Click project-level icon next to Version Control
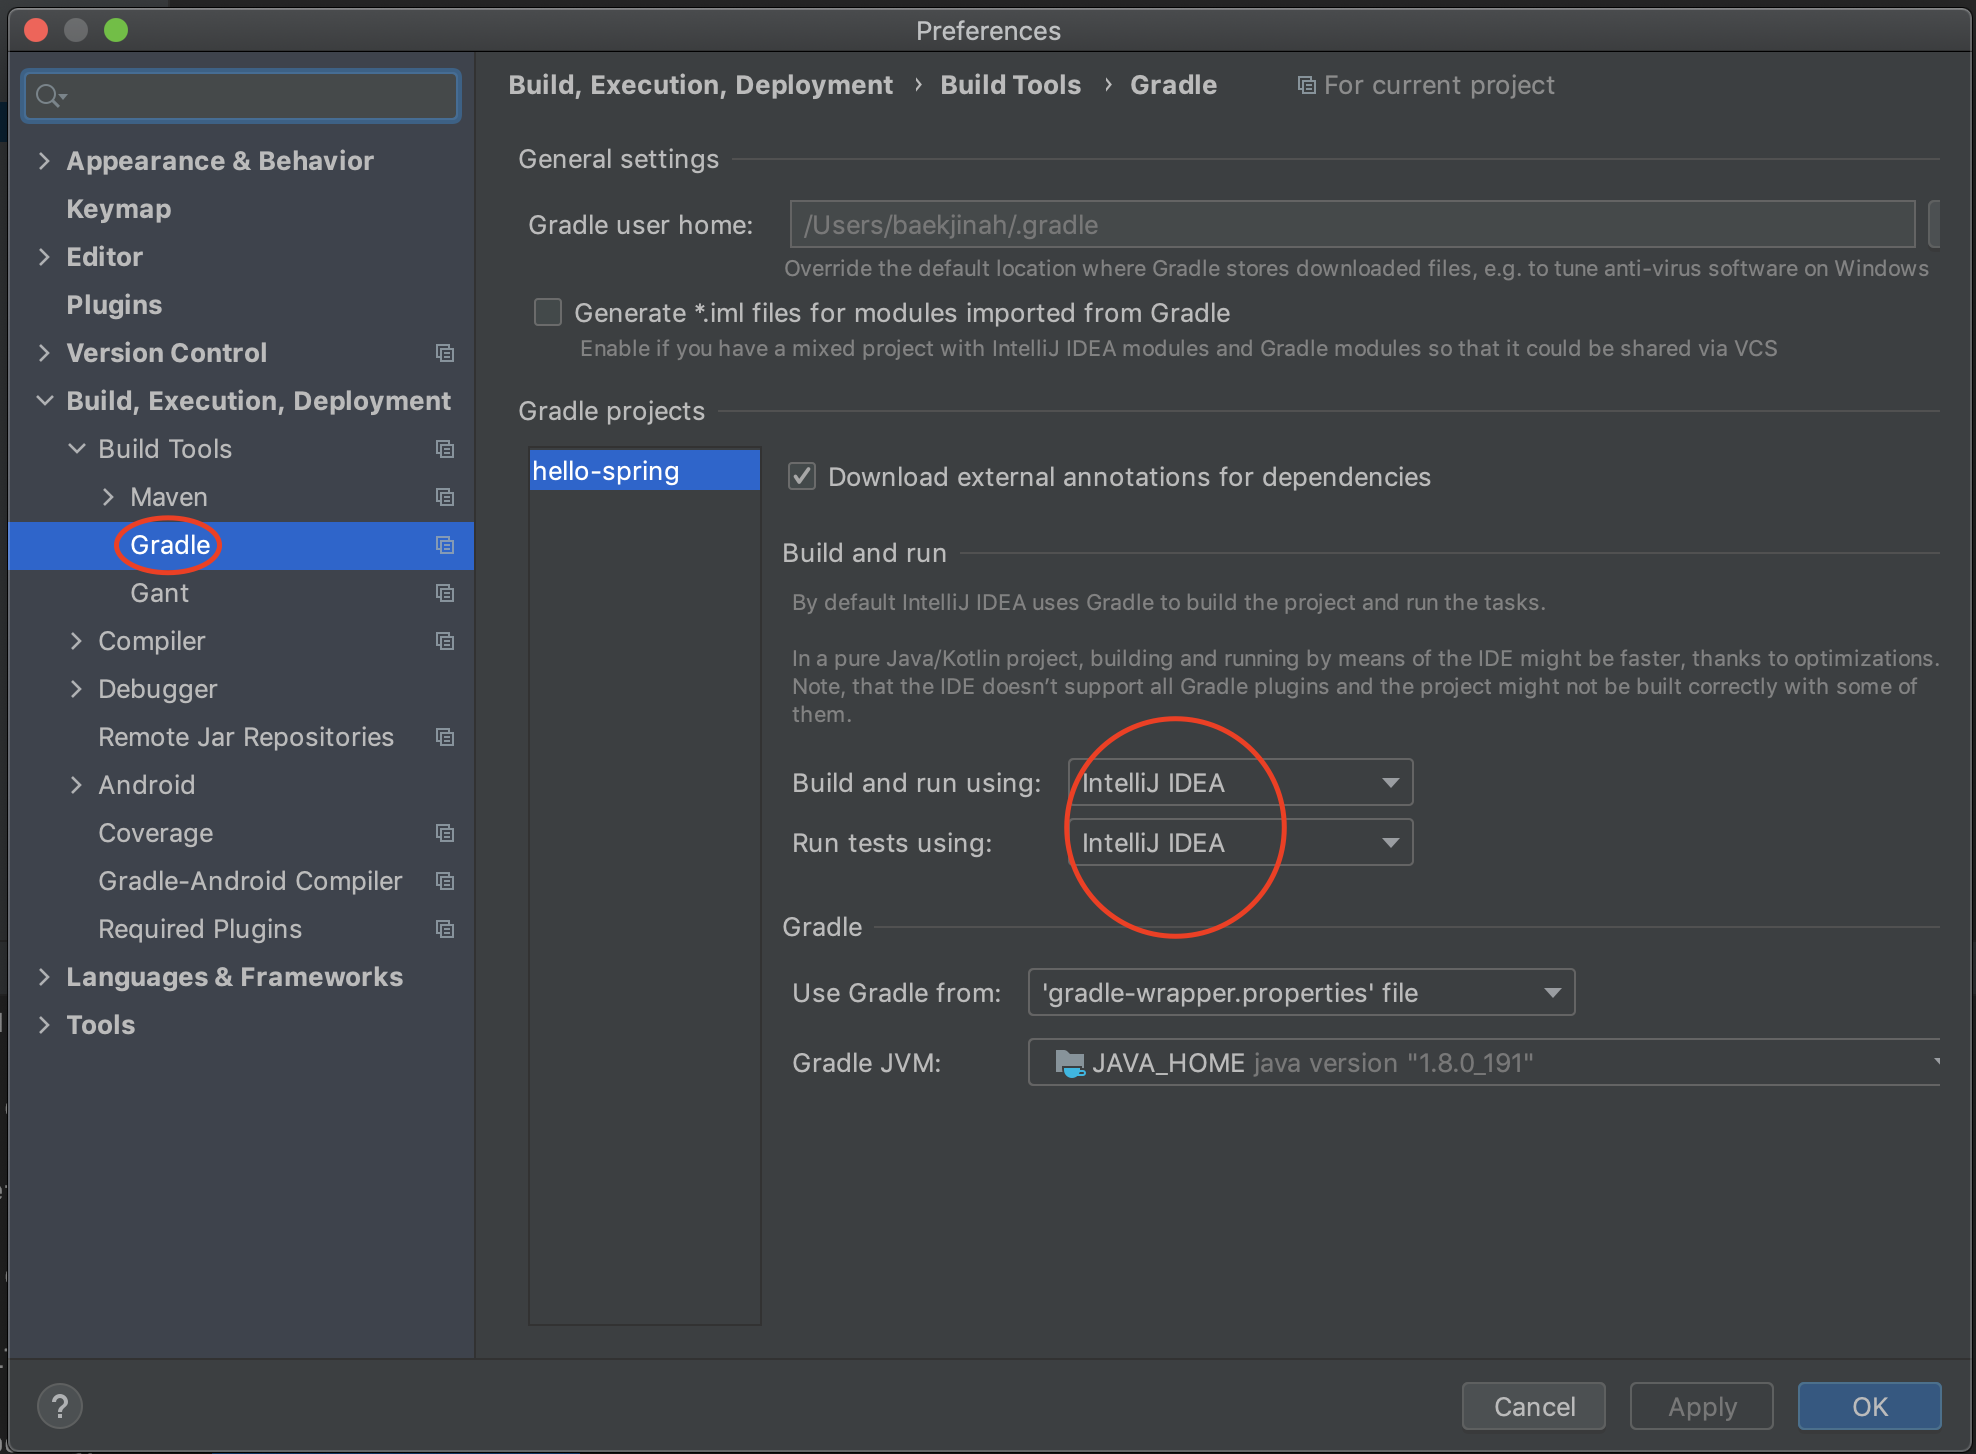The image size is (1976, 1454). (445, 353)
